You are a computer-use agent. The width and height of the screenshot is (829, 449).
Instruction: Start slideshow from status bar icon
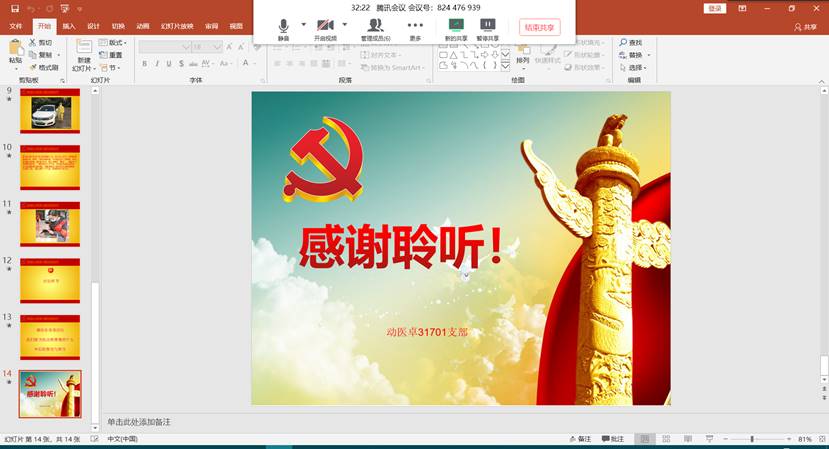(709, 439)
